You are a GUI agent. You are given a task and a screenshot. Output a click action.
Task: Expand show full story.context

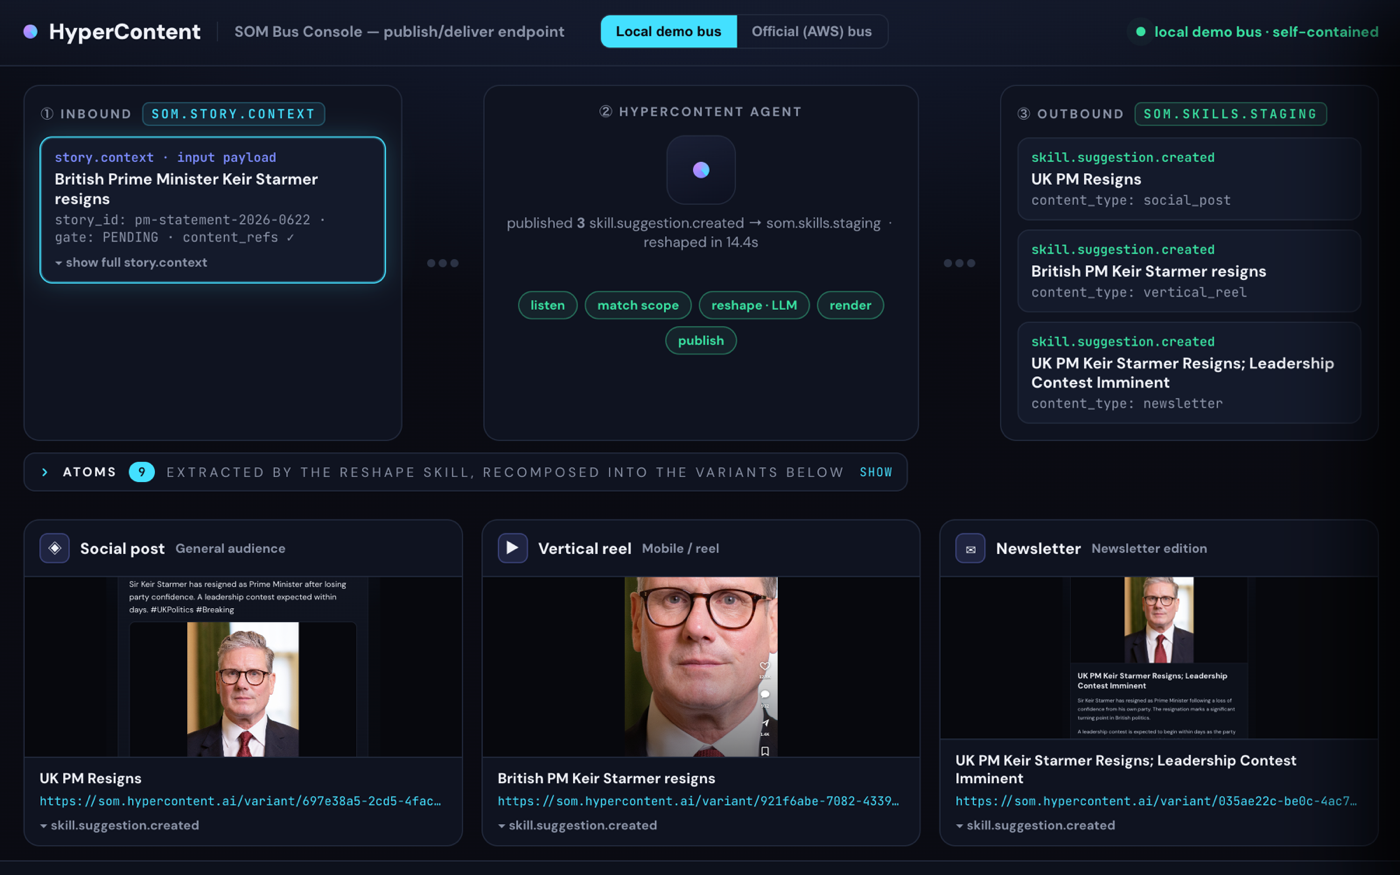tap(131, 262)
